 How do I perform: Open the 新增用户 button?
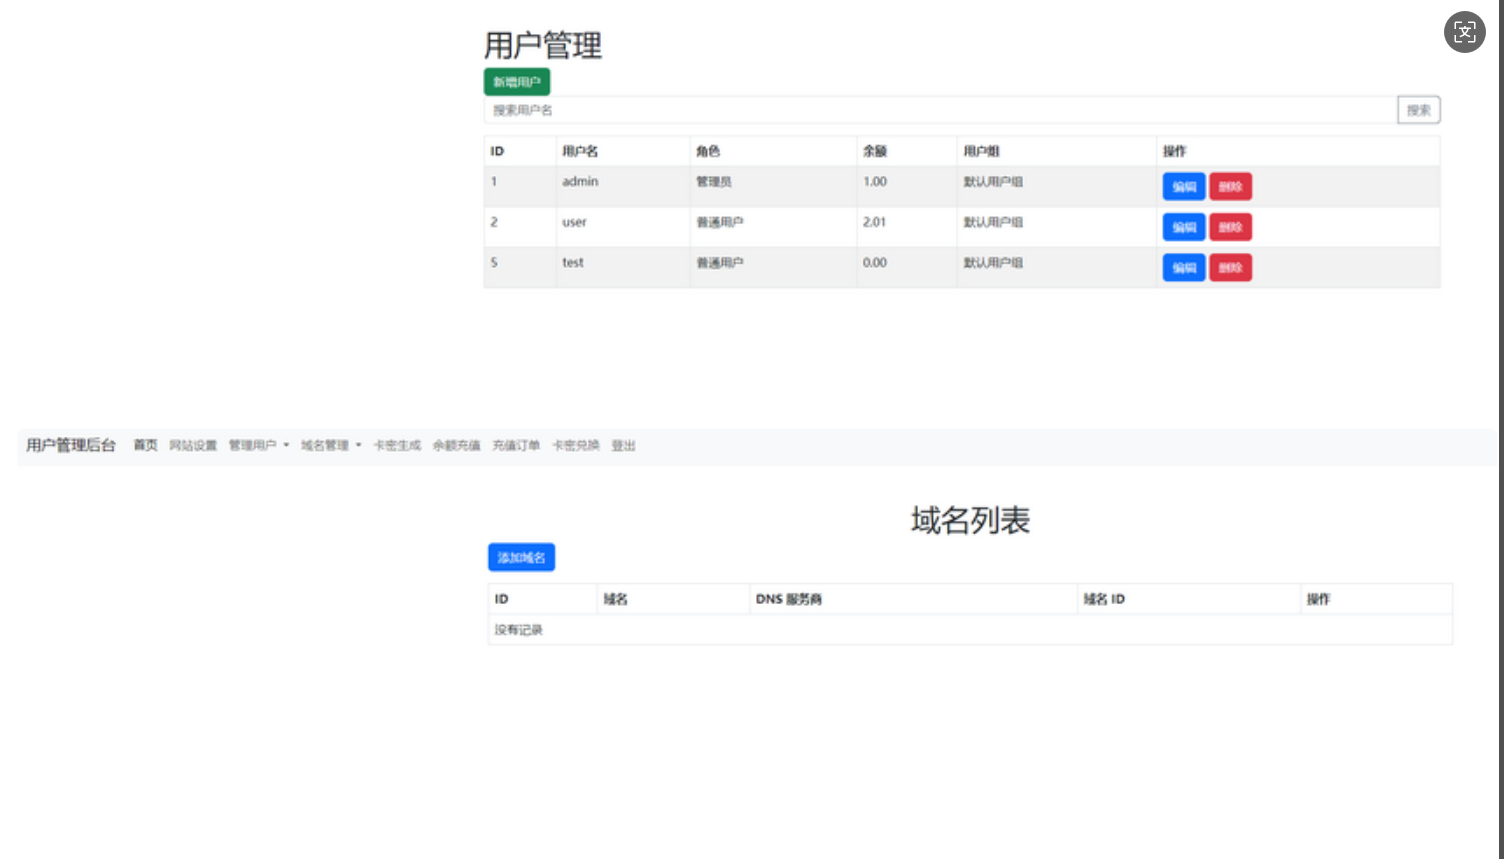coord(516,82)
